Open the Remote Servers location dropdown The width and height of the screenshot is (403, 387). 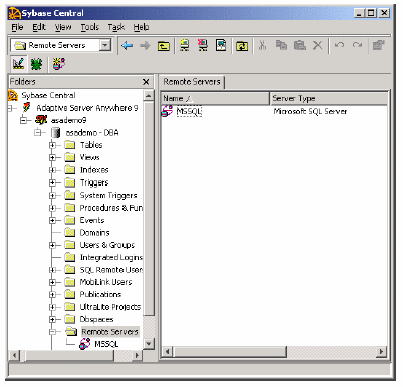click(105, 45)
